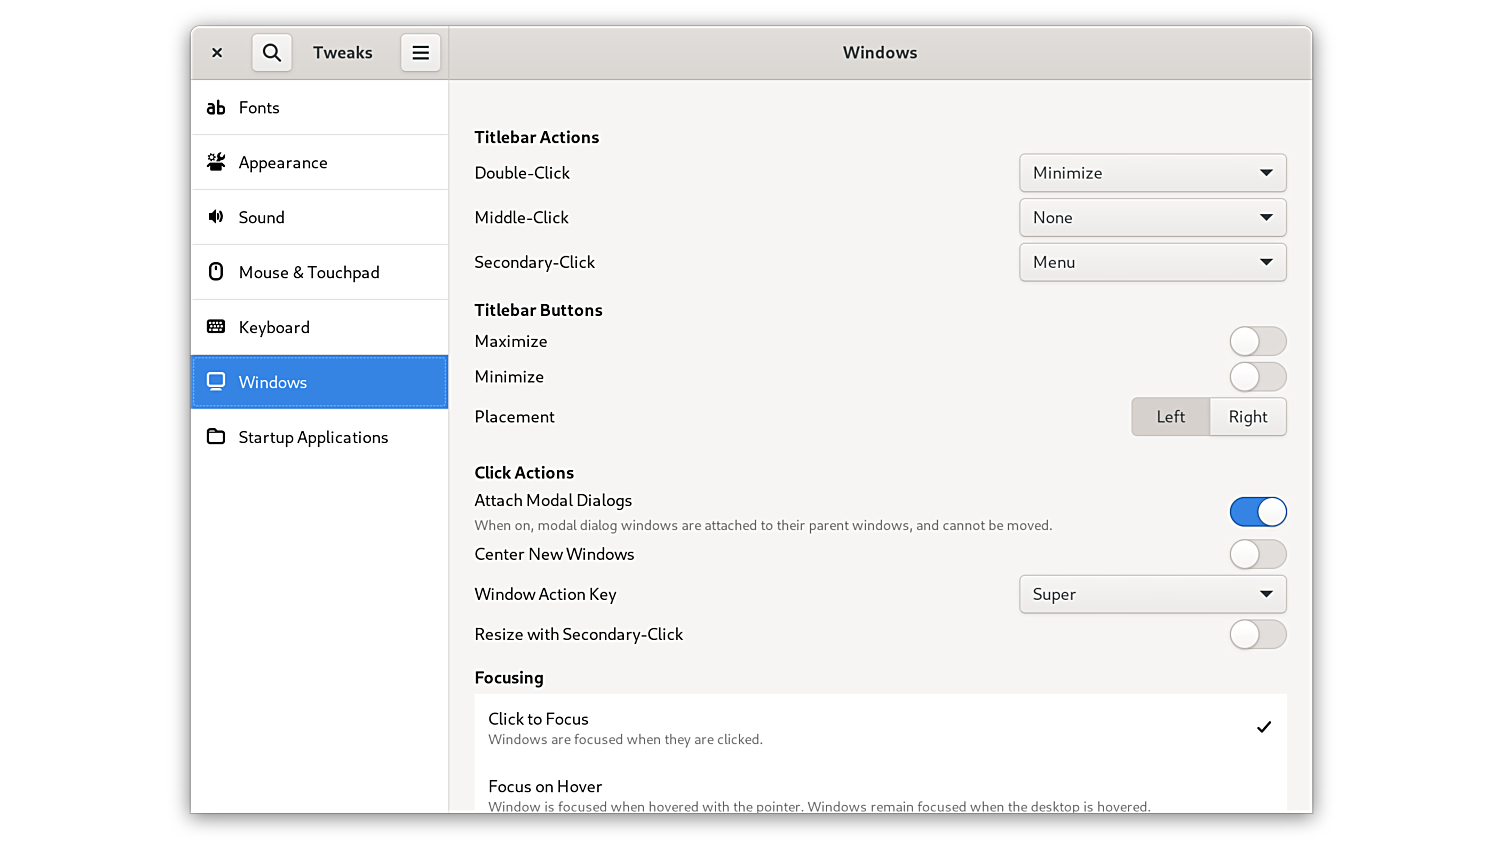Click the Keyboard sidebar icon

coord(216,327)
